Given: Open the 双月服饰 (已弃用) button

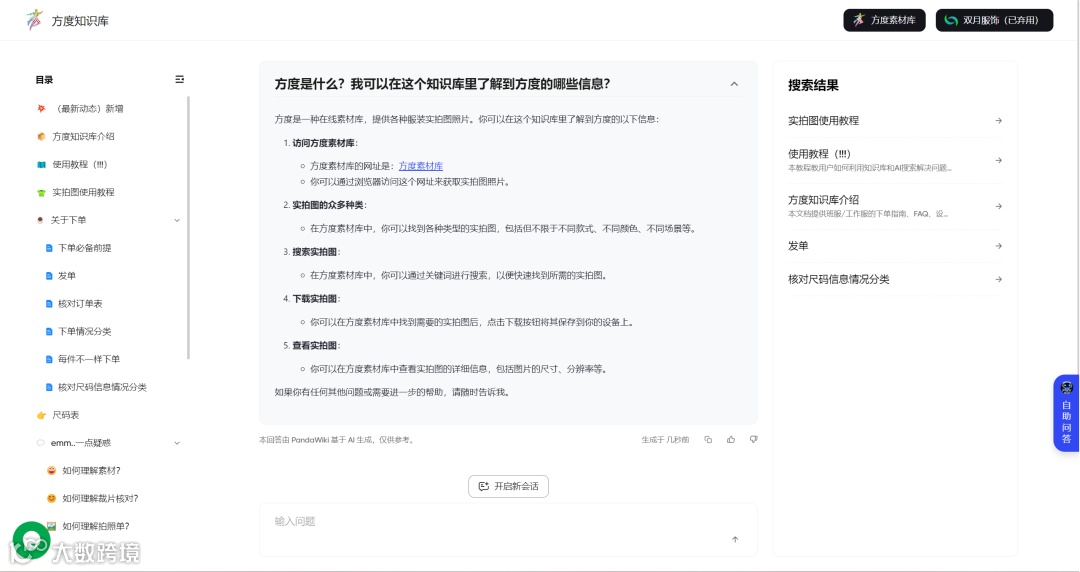Looking at the screenshot, I should pyautogui.click(x=994, y=20).
